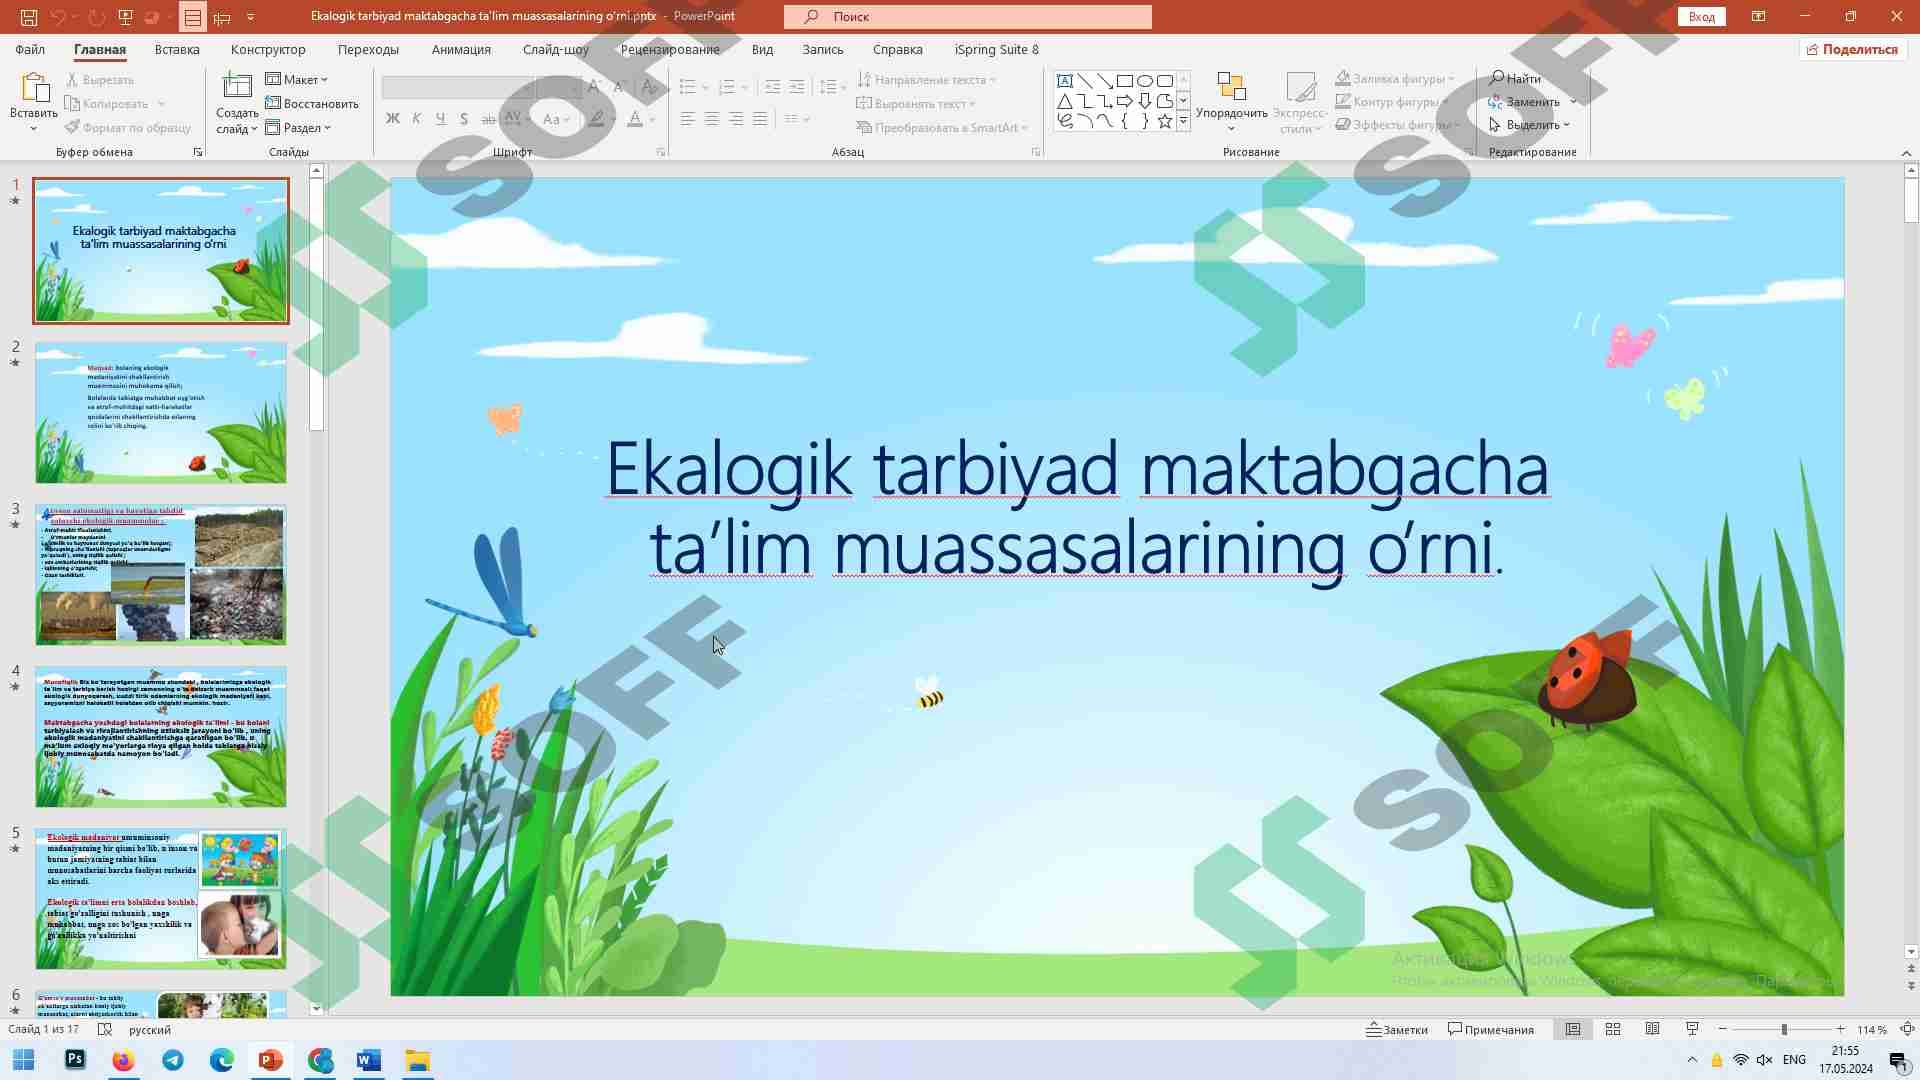
Task: Open Word from the taskbar
Action: point(369,1060)
